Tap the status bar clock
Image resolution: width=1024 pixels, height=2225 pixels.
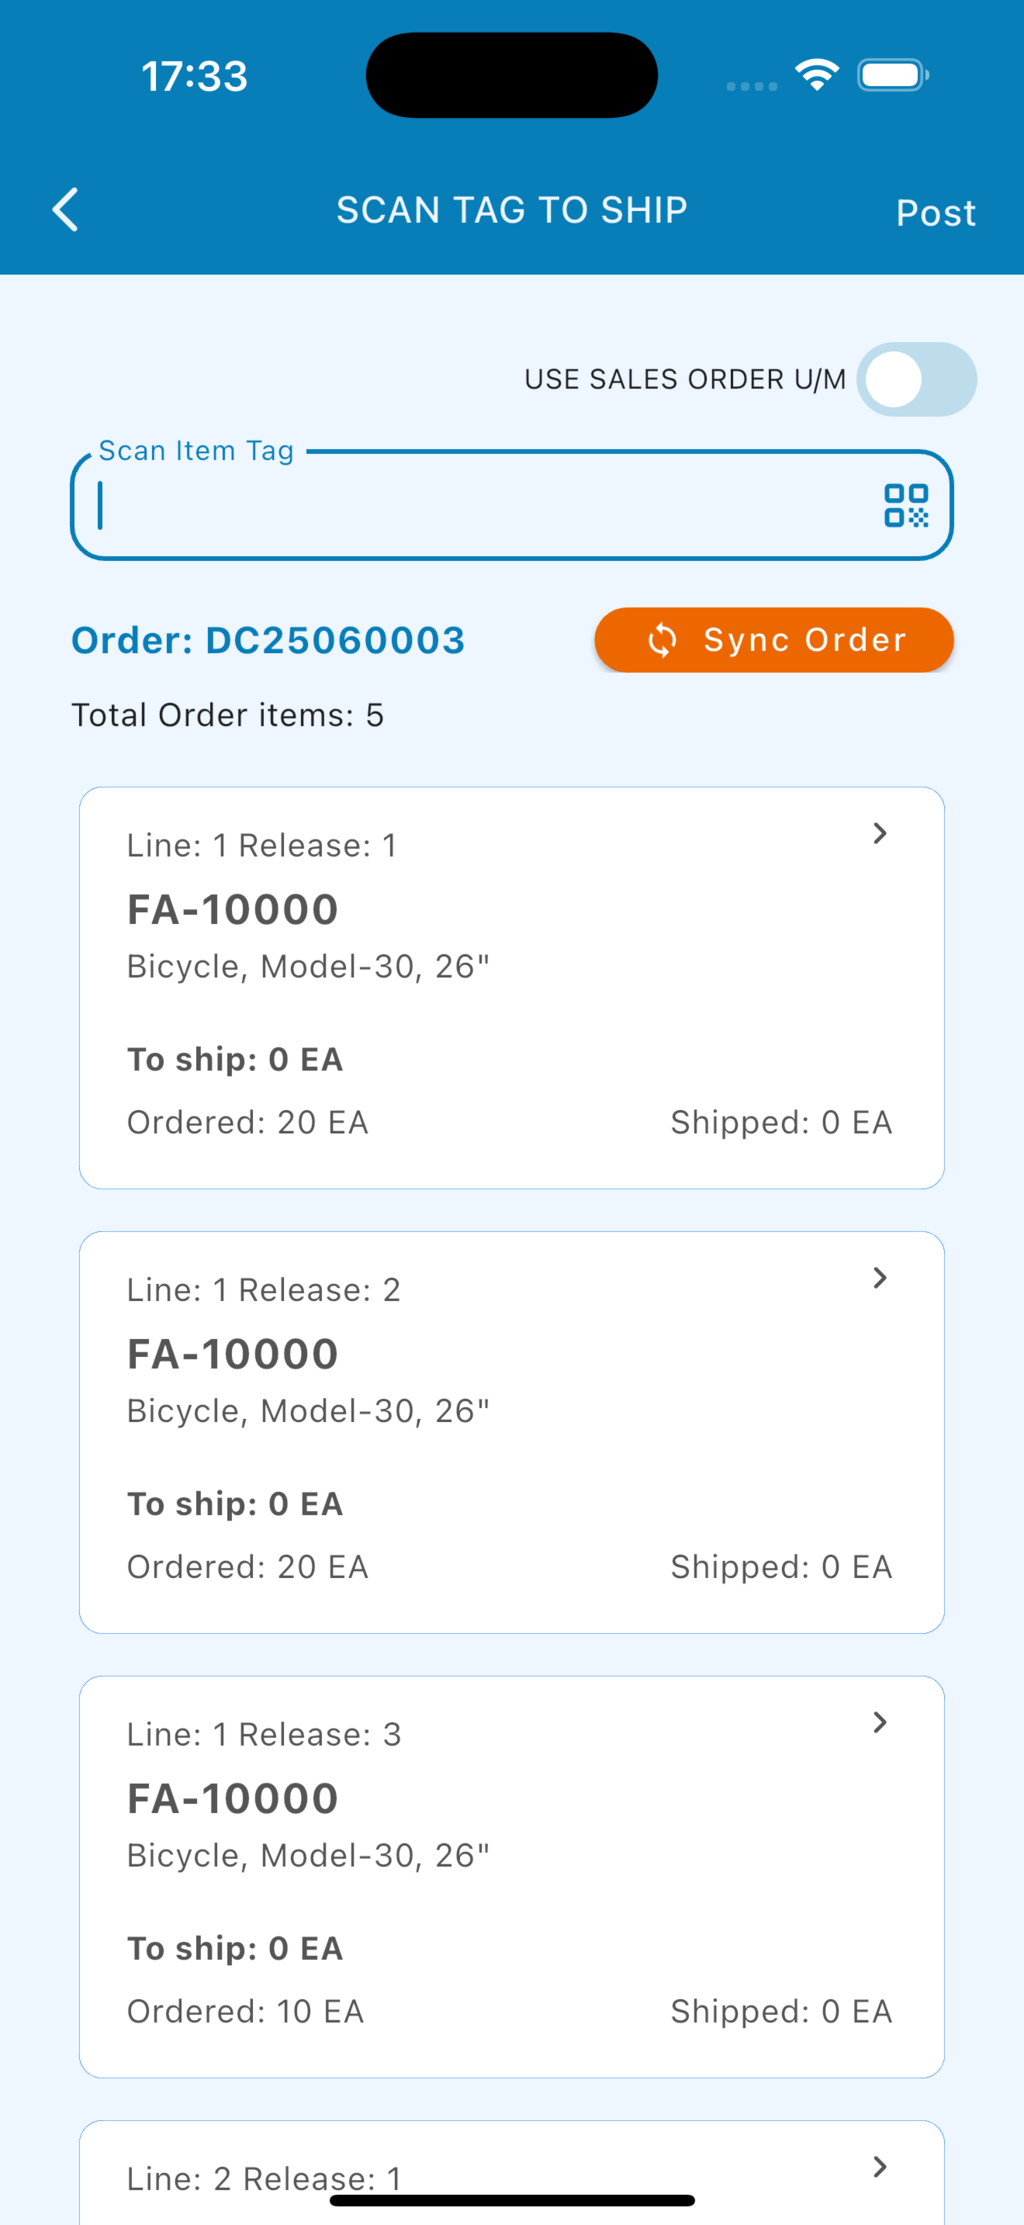click(194, 76)
